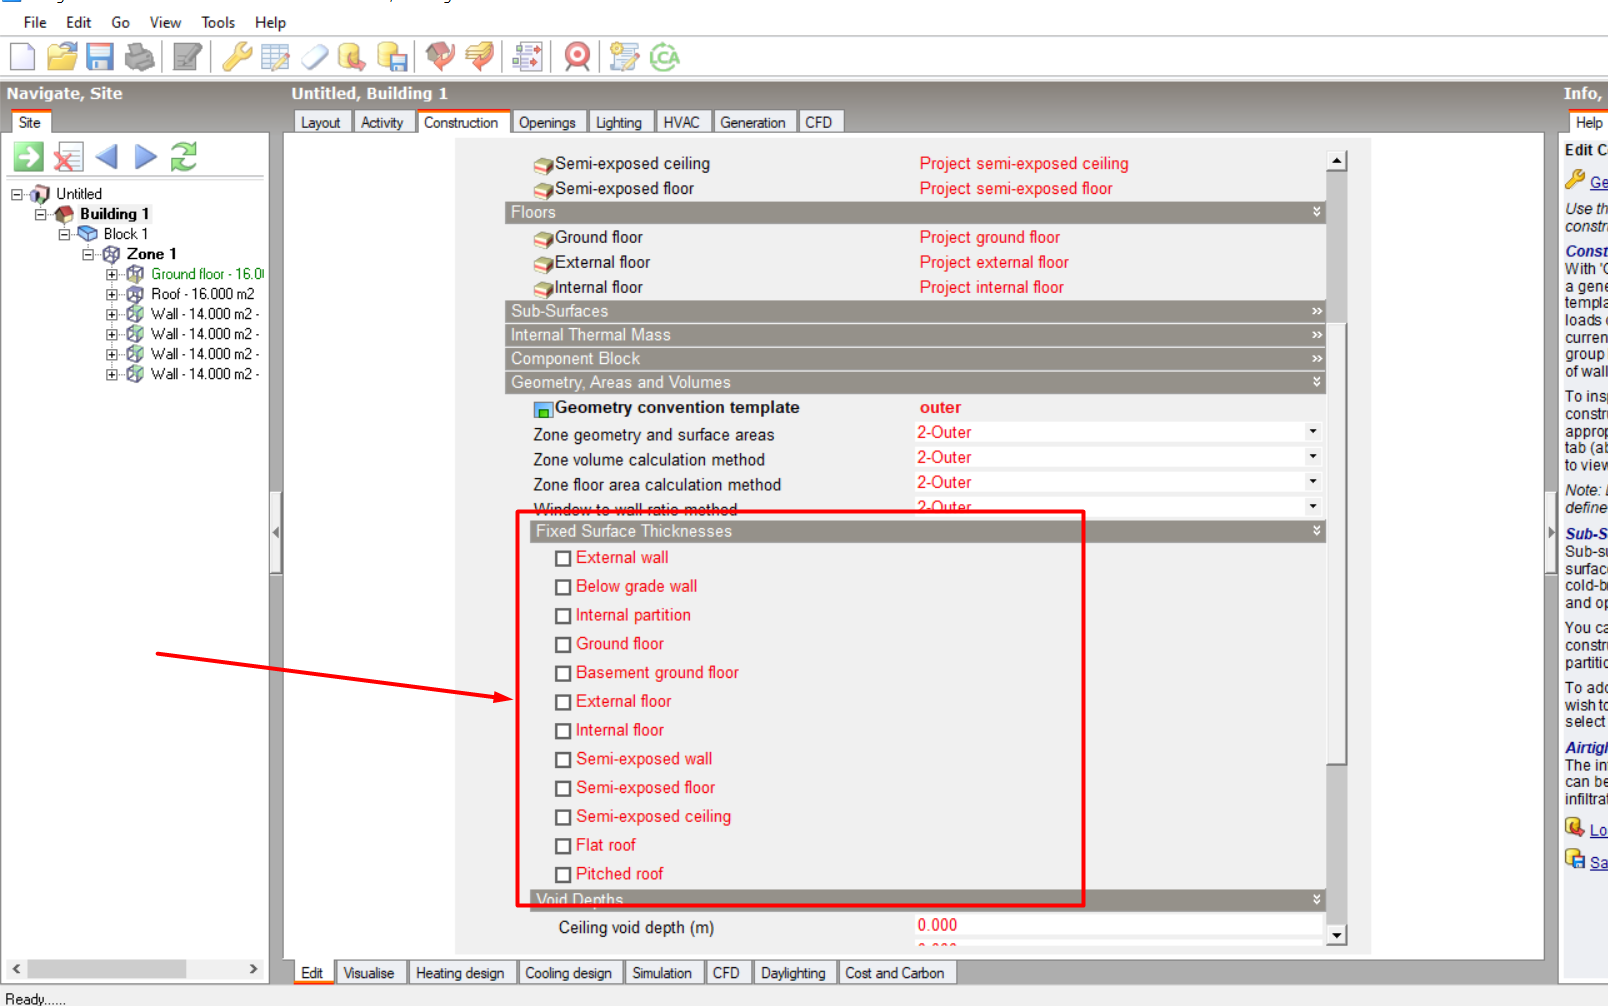Select the Ground floor surface in tree

pyautogui.click(x=207, y=274)
